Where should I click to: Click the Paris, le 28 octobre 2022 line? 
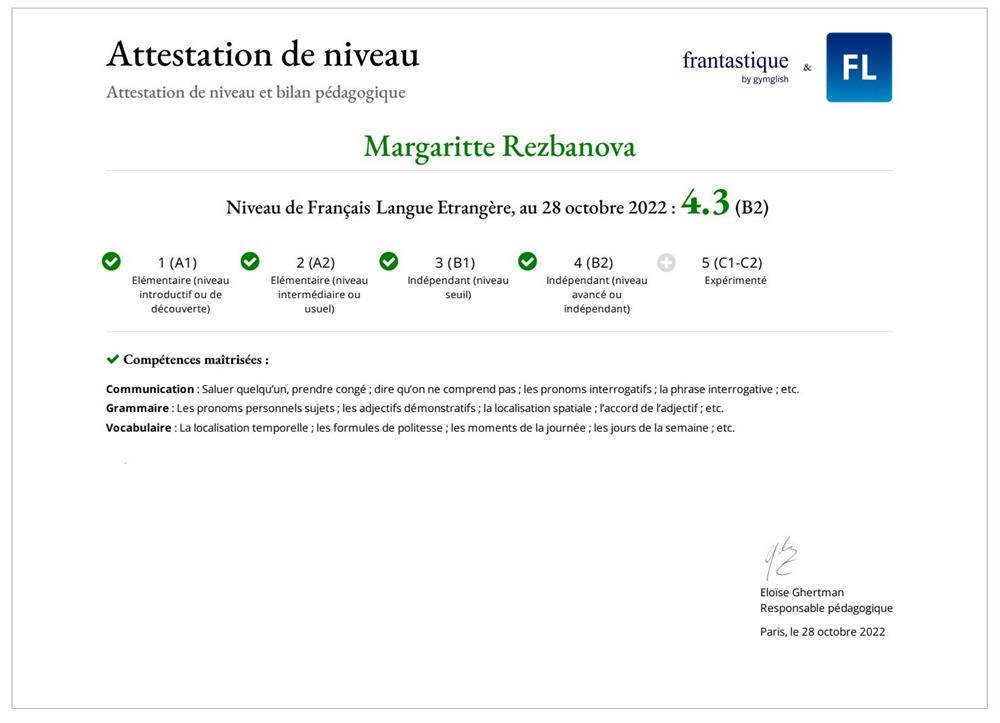coord(823,632)
